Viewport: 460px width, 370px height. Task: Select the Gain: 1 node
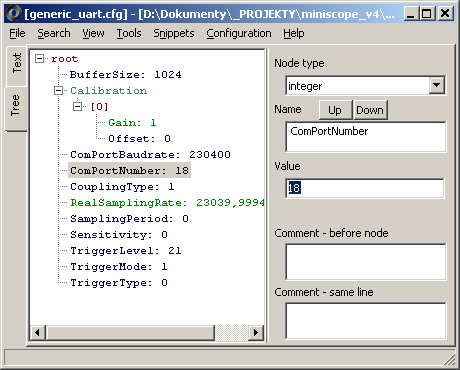132,123
